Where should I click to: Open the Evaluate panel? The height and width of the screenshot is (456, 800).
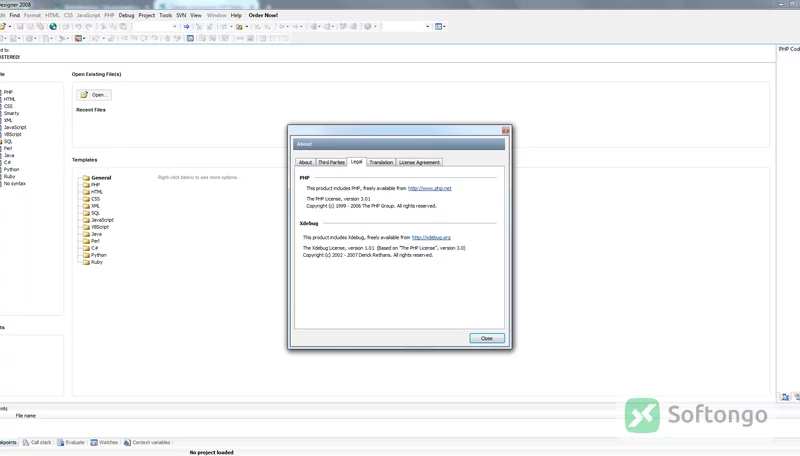(70, 442)
